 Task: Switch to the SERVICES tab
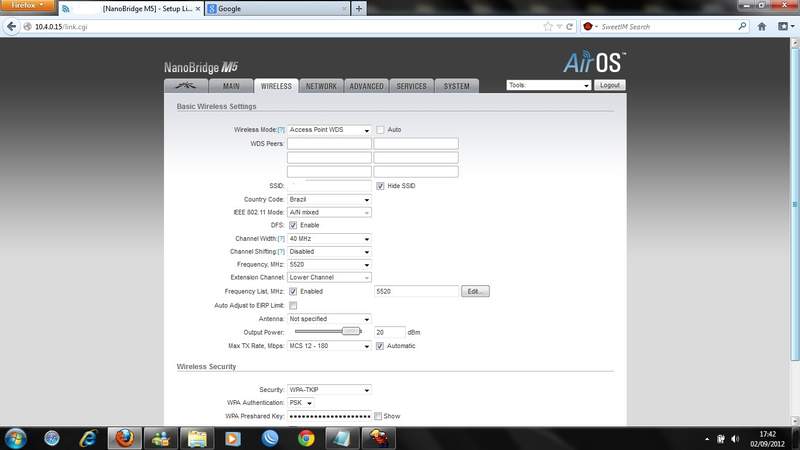click(x=411, y=86)
